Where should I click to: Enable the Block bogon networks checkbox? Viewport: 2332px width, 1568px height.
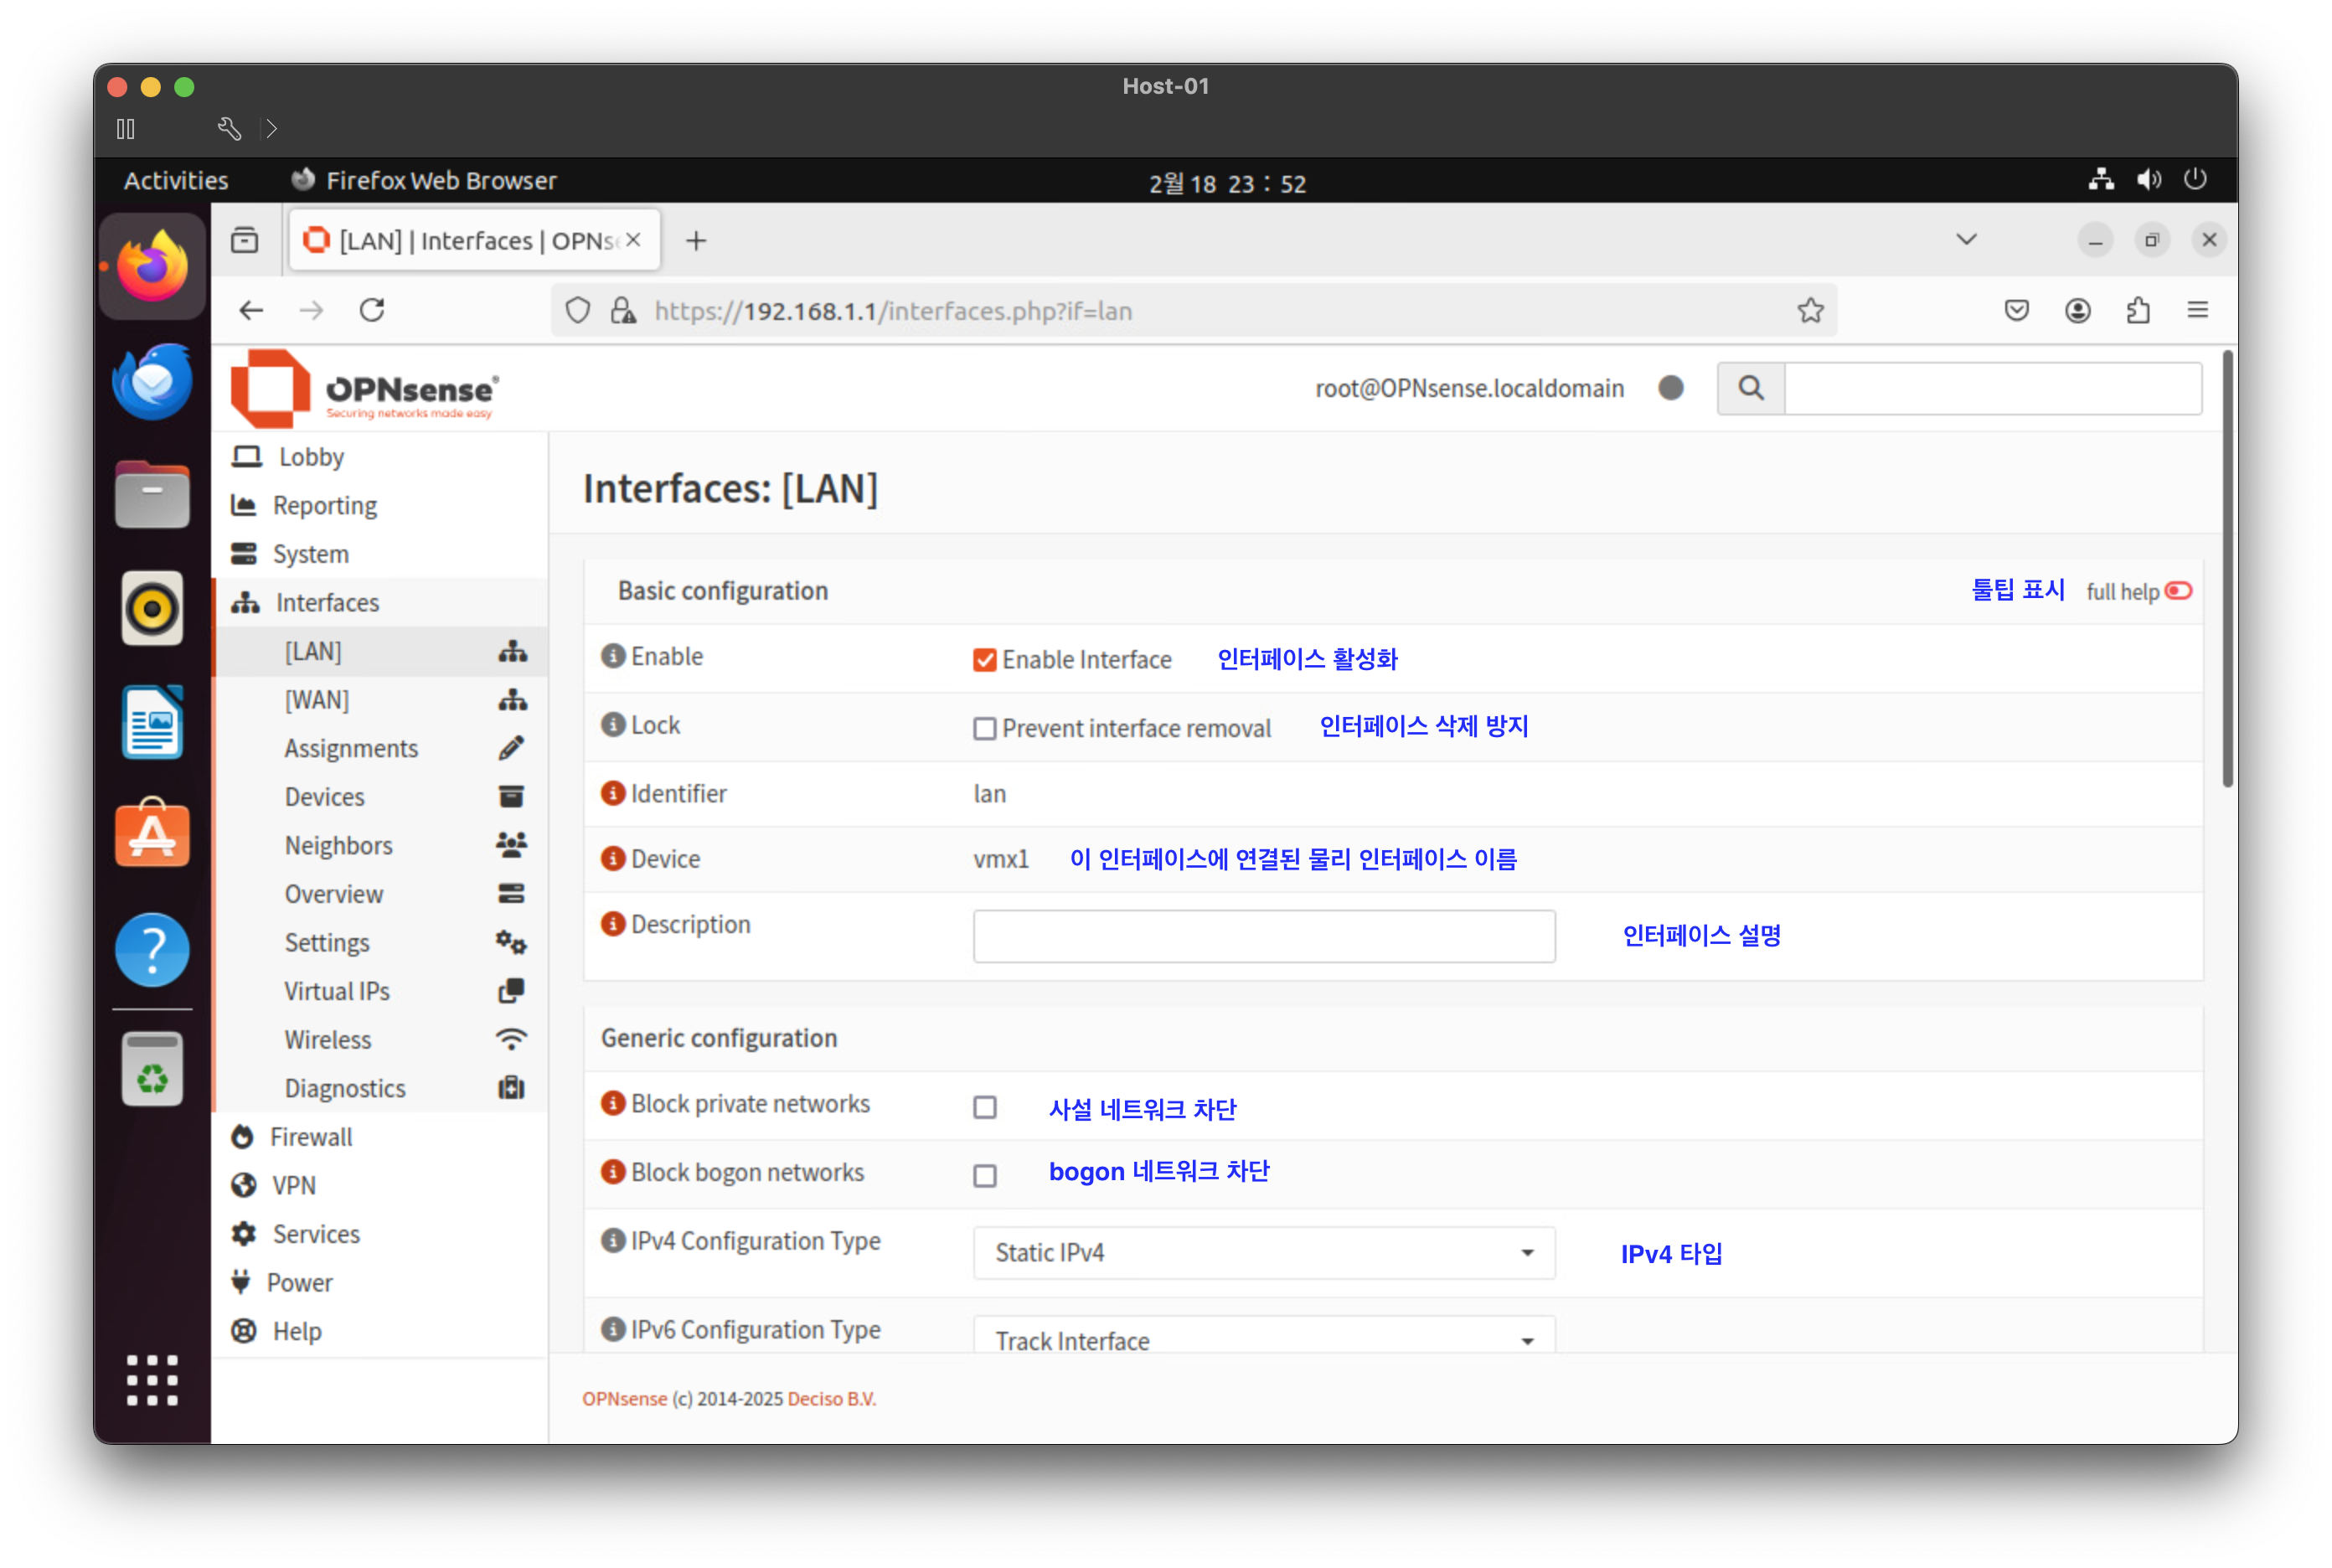[985, 1175]
